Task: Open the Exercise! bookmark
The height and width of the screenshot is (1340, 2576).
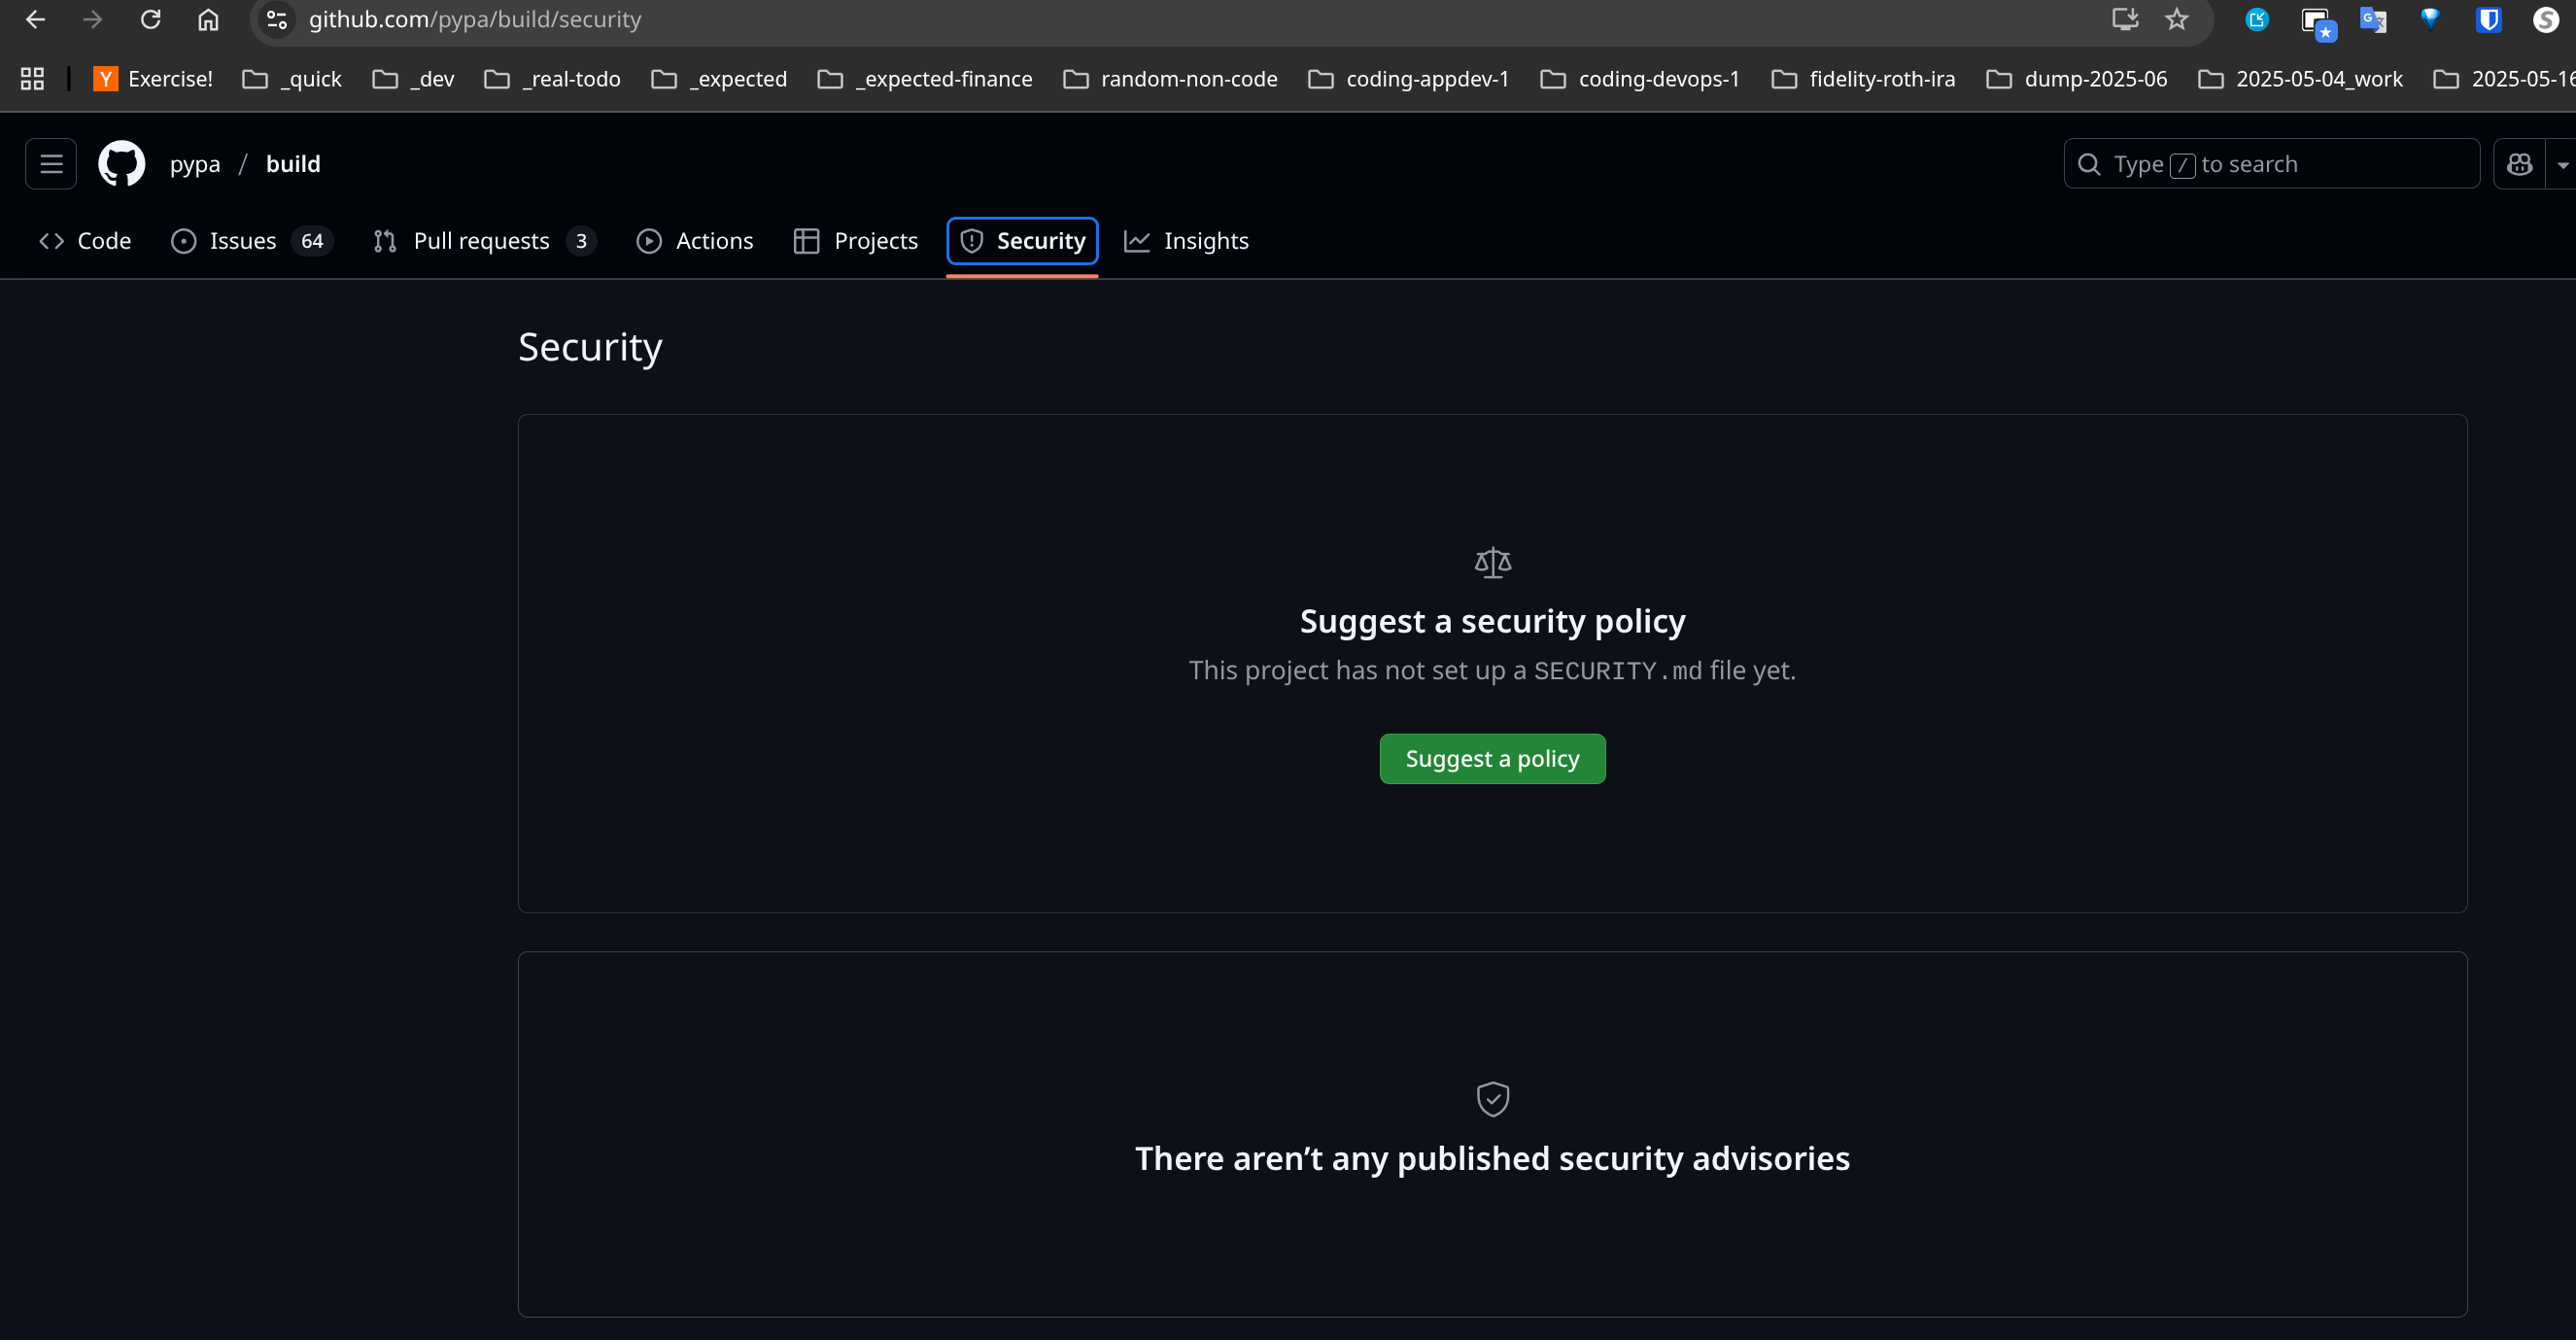Action: click(x=153, y=79)
